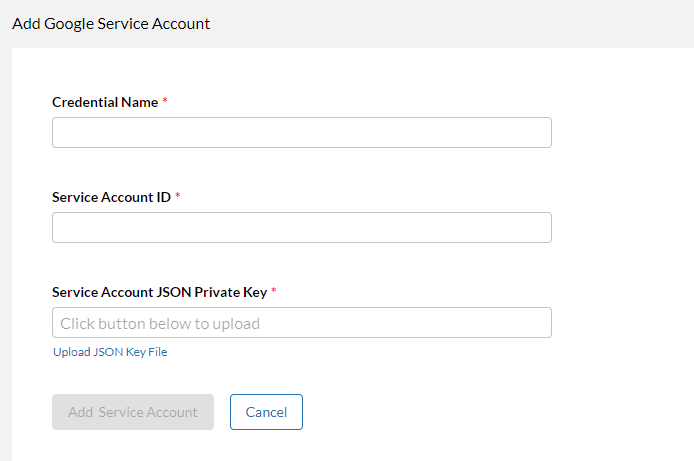
Task: Click the "Click button below to upload" placeholder
Action: tap(160, 323)
